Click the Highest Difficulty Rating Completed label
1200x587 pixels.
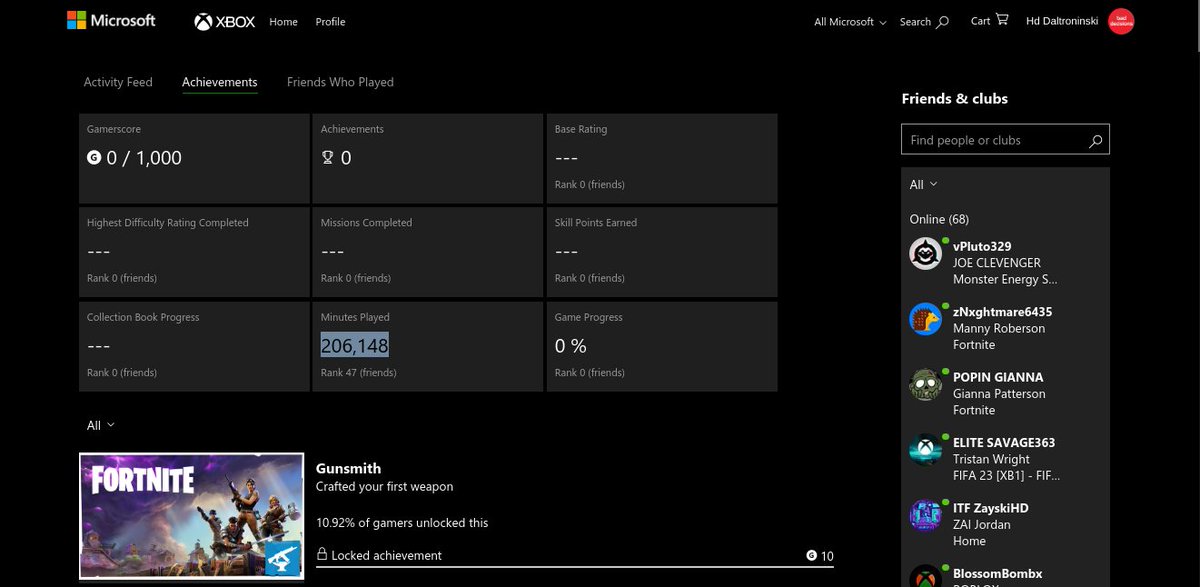click(x=168, y=223)
